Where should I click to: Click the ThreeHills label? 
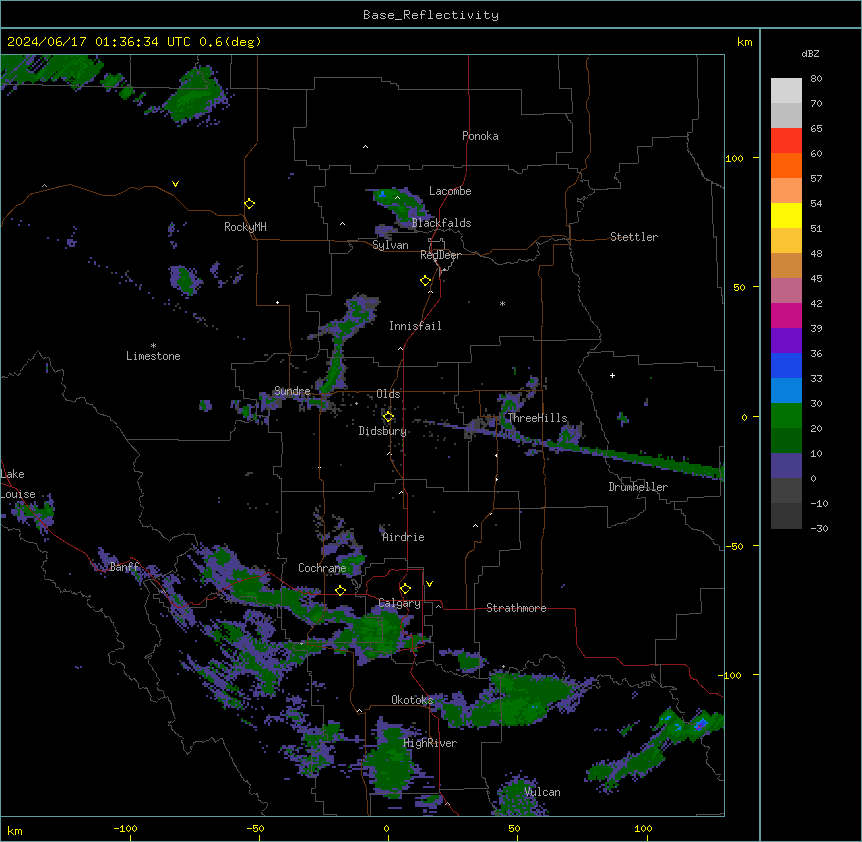537,418
